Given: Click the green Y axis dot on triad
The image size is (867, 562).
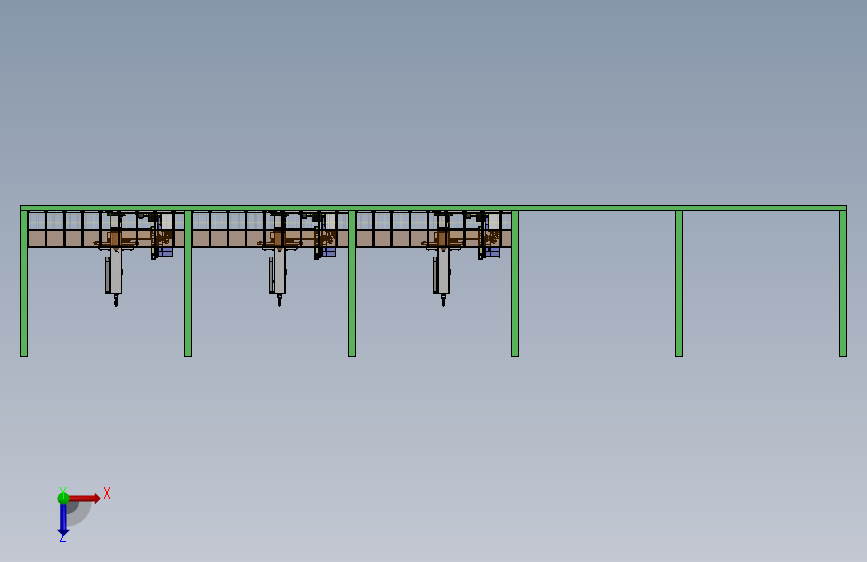Looking at the screenshot, I should [x=63, y=498].
